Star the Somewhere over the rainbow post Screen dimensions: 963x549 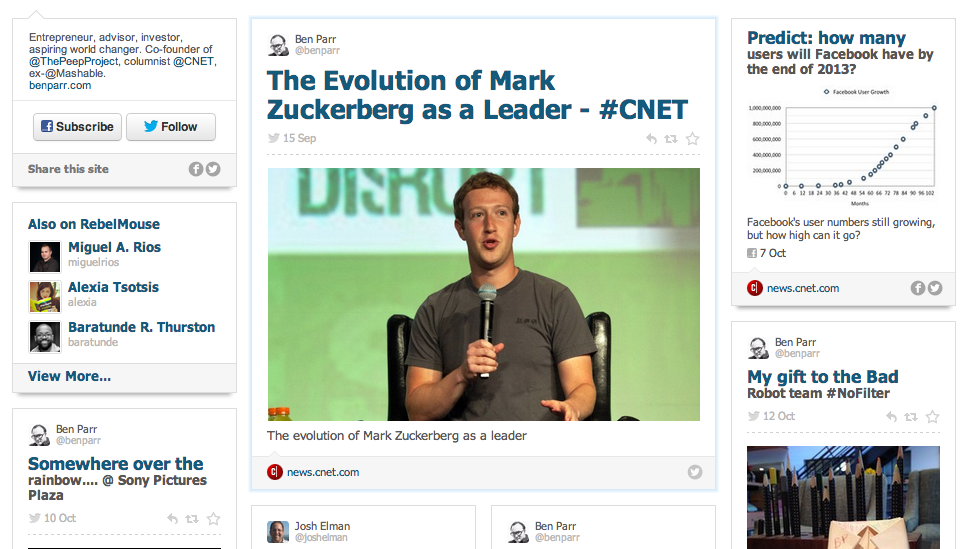(x=213, y=519)
